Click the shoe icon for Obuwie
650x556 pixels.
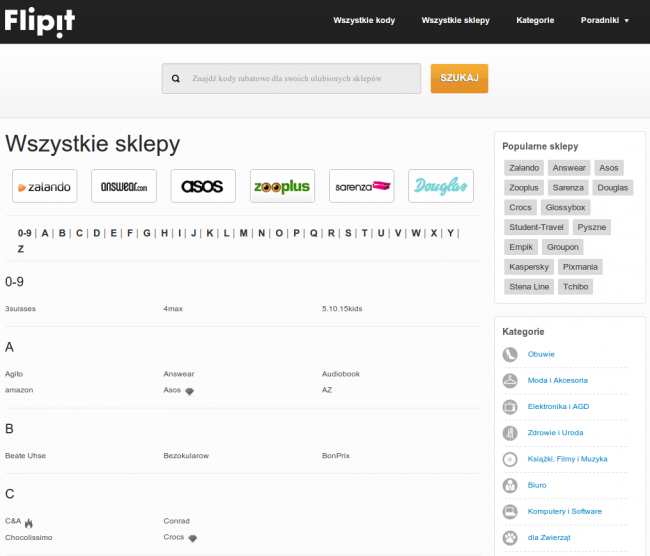coord(510,354)
